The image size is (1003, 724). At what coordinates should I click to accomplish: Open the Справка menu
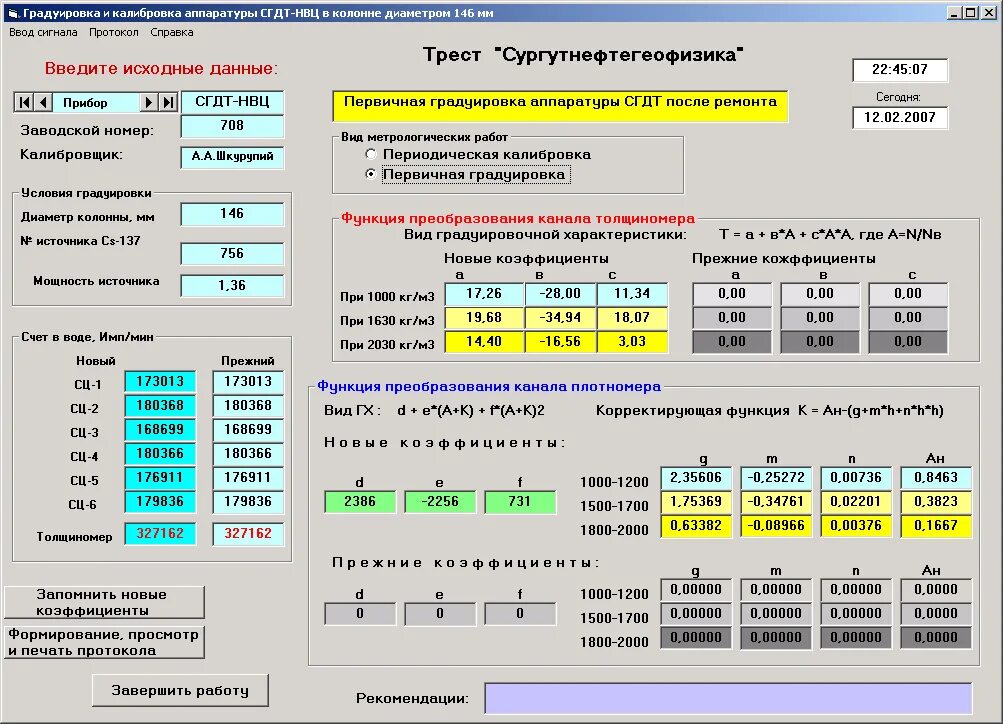coord(171,32)
